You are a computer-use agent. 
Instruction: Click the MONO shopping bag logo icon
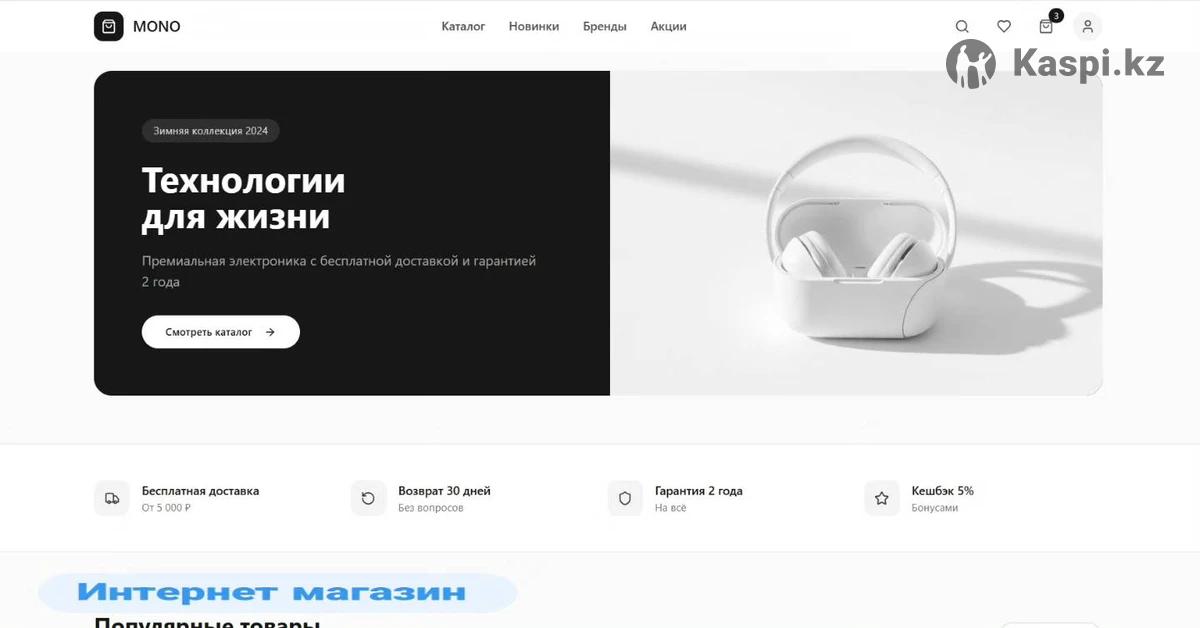tap(109, 26)
